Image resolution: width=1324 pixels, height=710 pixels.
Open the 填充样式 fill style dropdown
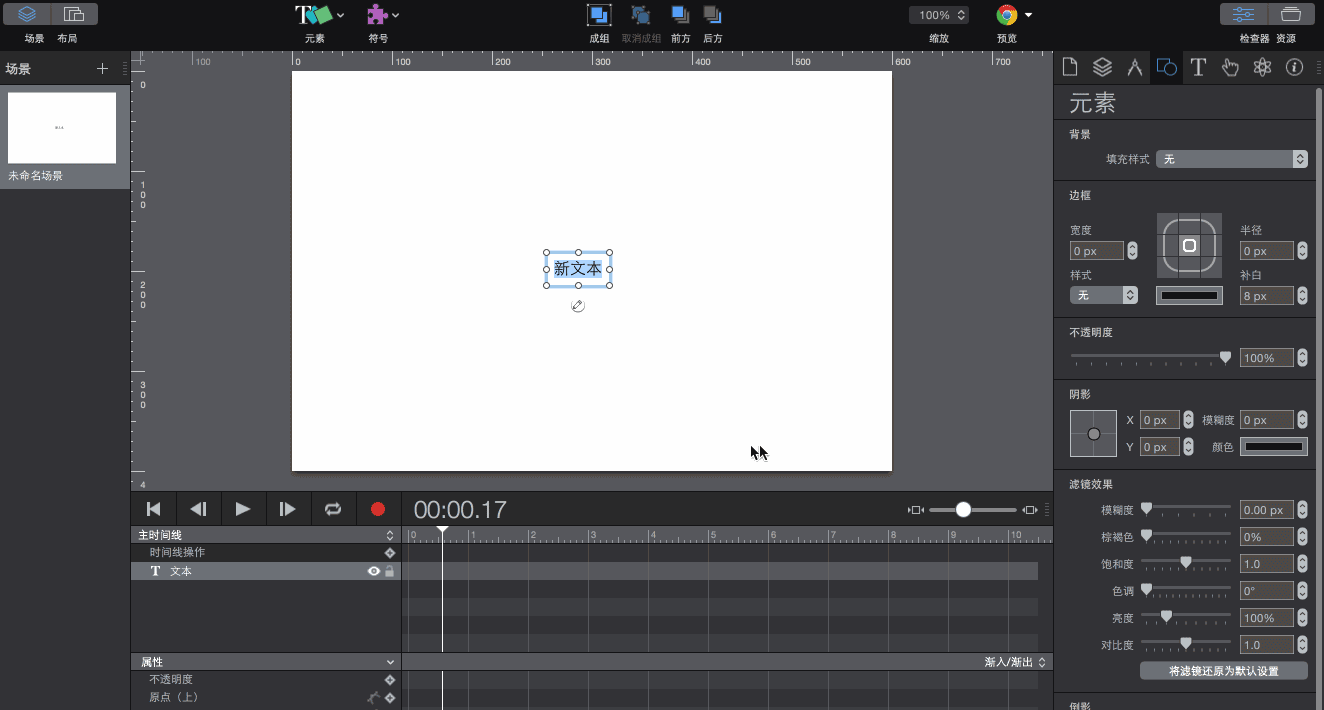click(1231, 159)
